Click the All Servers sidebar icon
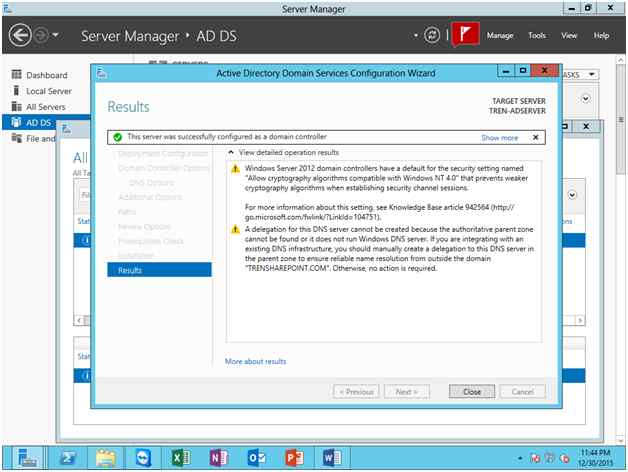 pos(16,107)
